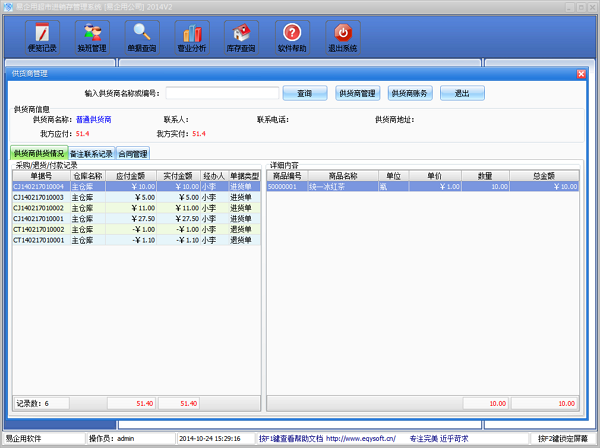Sort by 数量 column header
The width and height of the screenshot is (600, 448).
click(x=485, y=176)
